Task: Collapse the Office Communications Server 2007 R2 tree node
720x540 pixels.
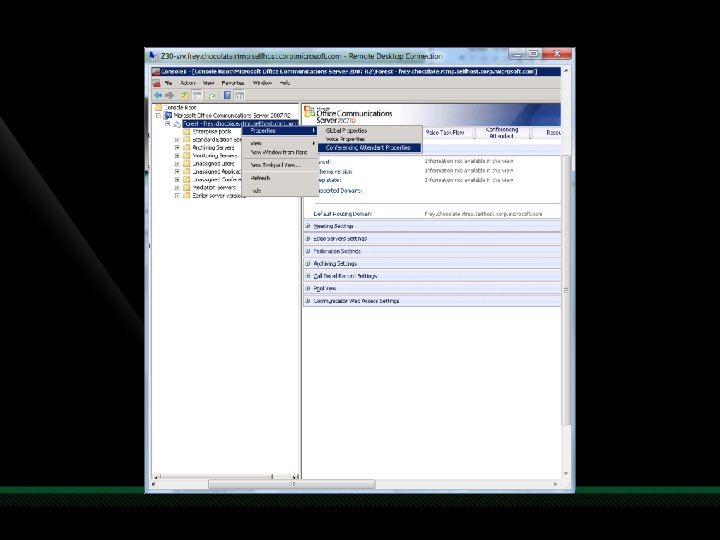Action: [x=159, y=115]
